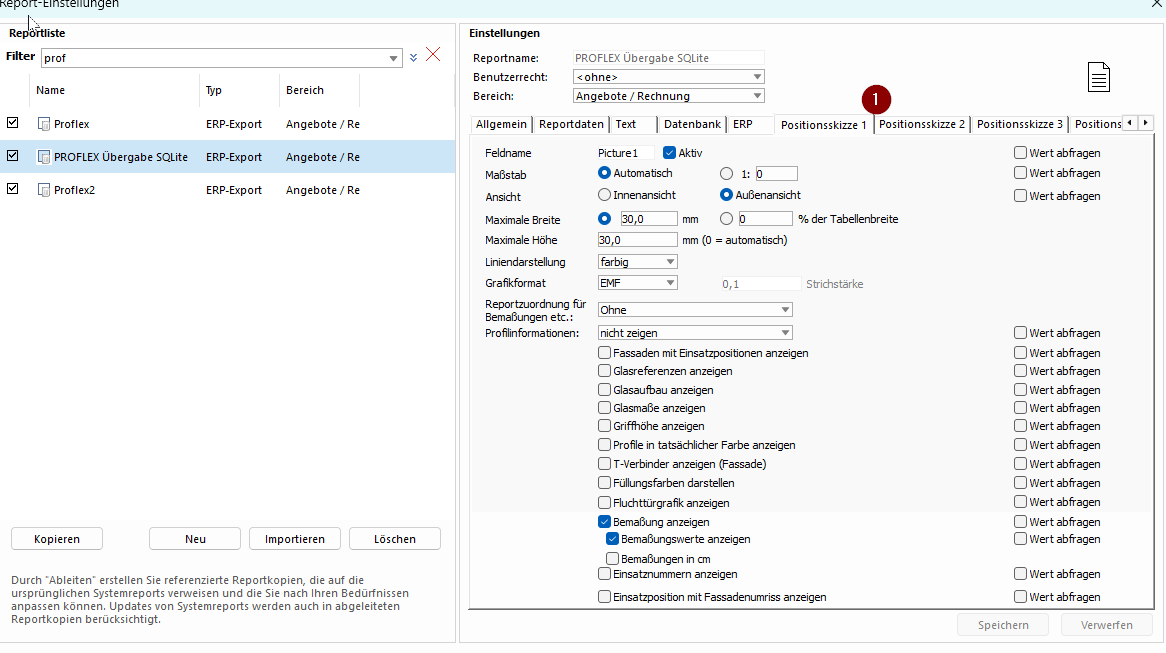Screen dimensions: 1166x653
Task: Click the report icon beside Proflex2
Action: pos(43,190)
